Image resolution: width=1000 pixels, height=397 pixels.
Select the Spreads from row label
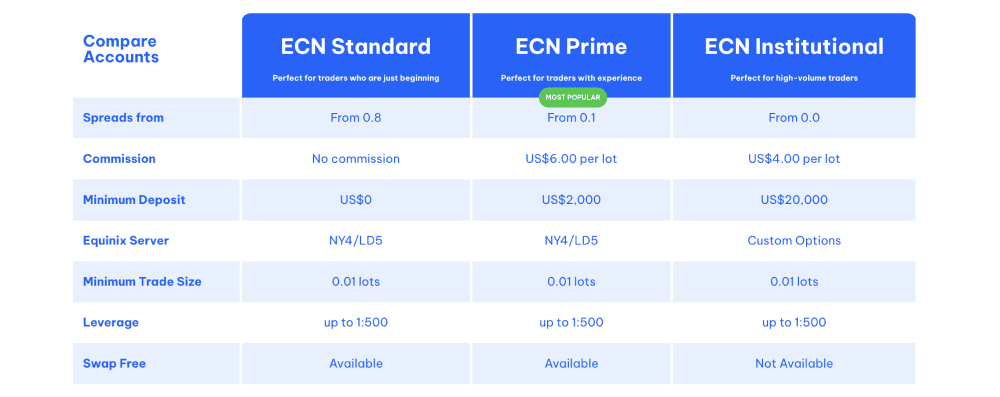tap(123, 117)
